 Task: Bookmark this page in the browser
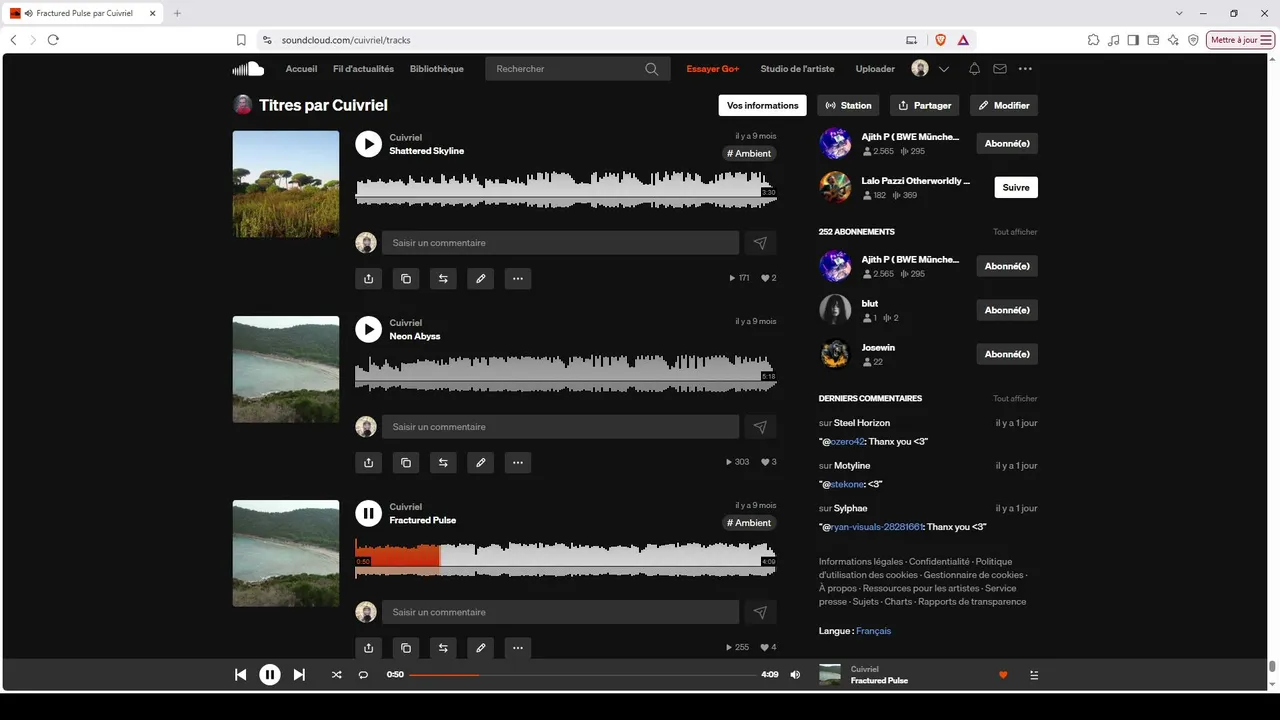tap(241, 40)
